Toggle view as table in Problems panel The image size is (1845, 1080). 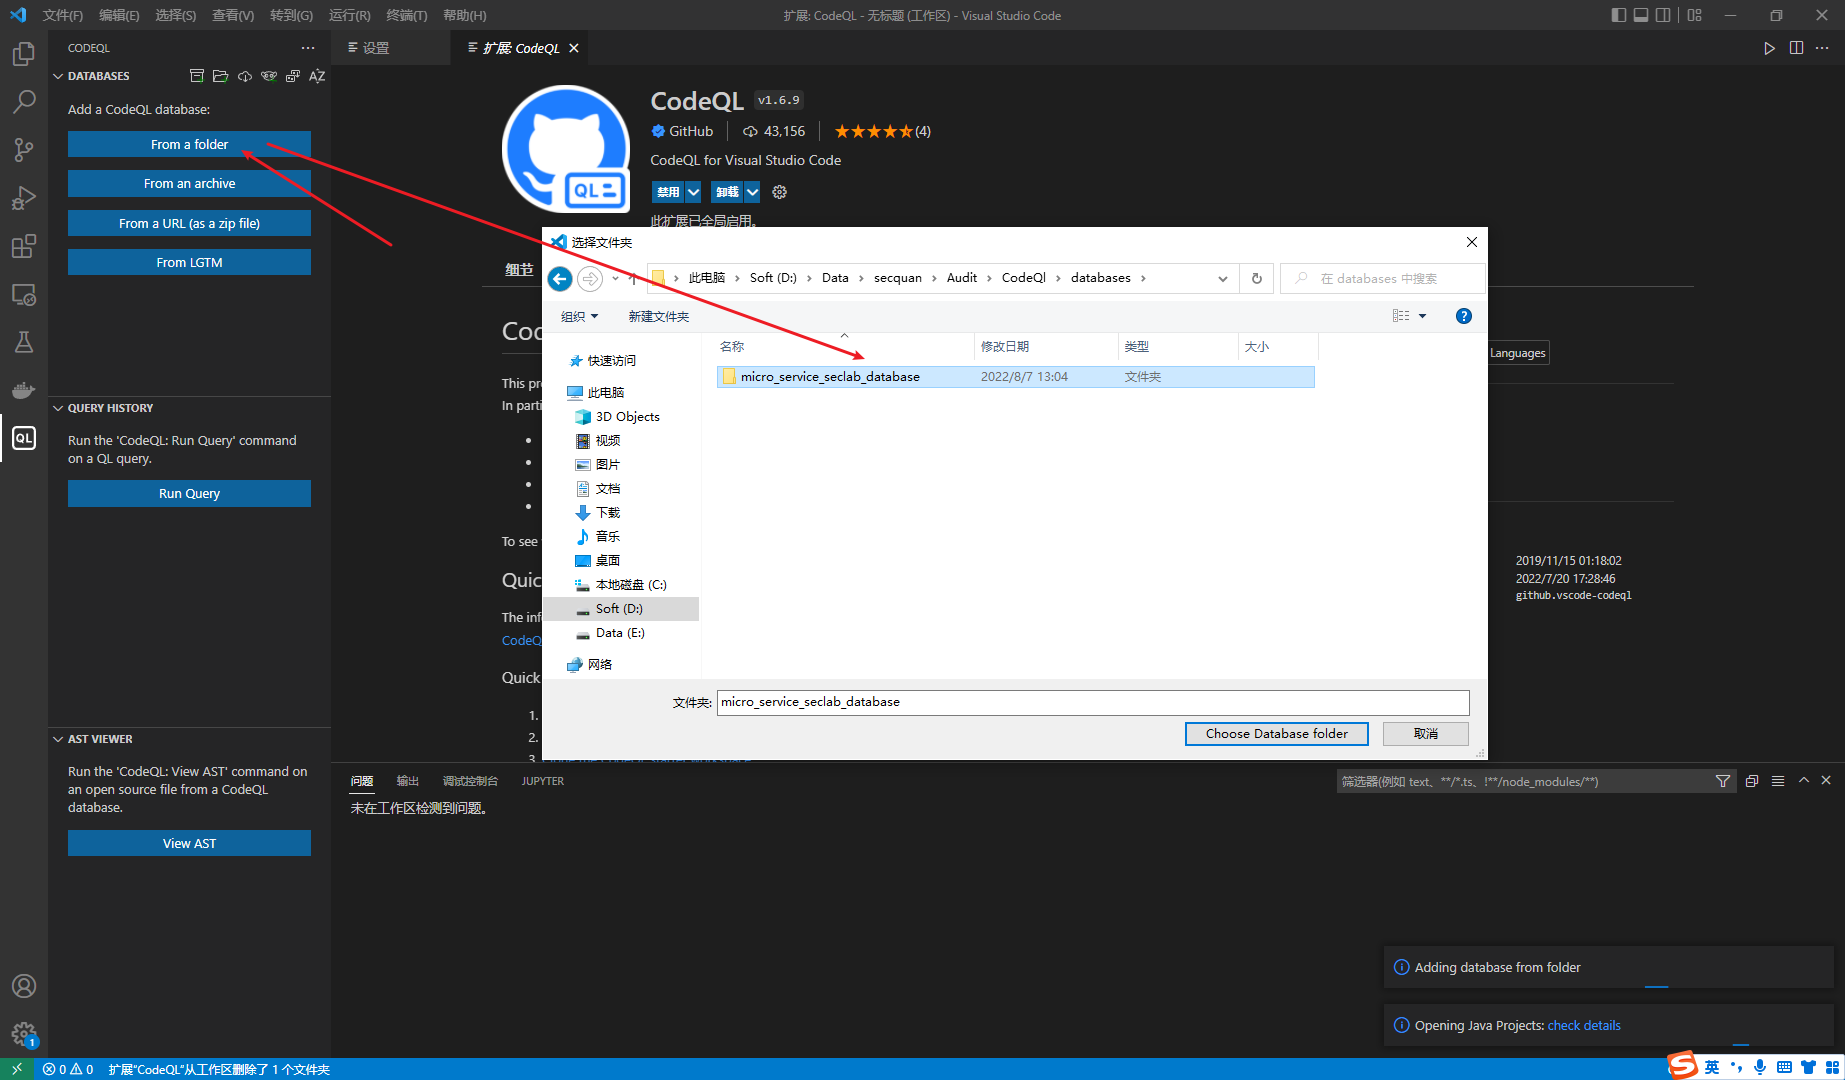click(x=1778, y=781)
